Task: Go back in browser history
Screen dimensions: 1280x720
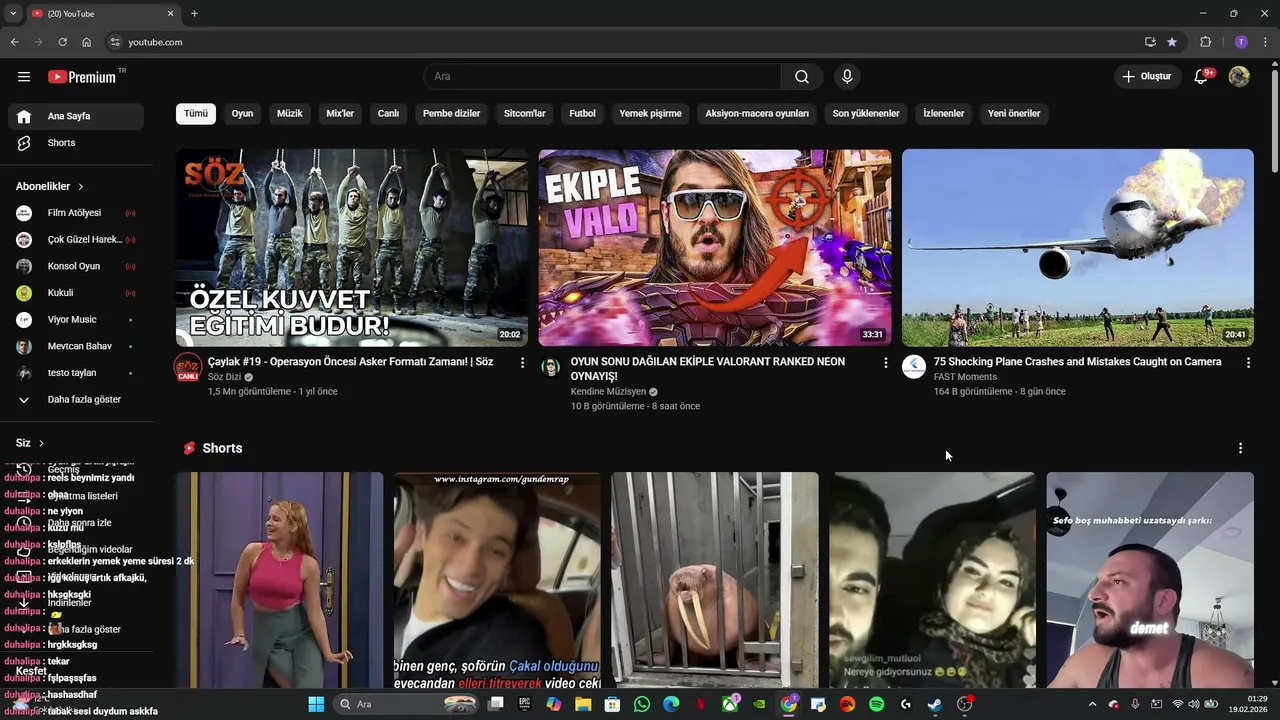Action: click(14, 42)
